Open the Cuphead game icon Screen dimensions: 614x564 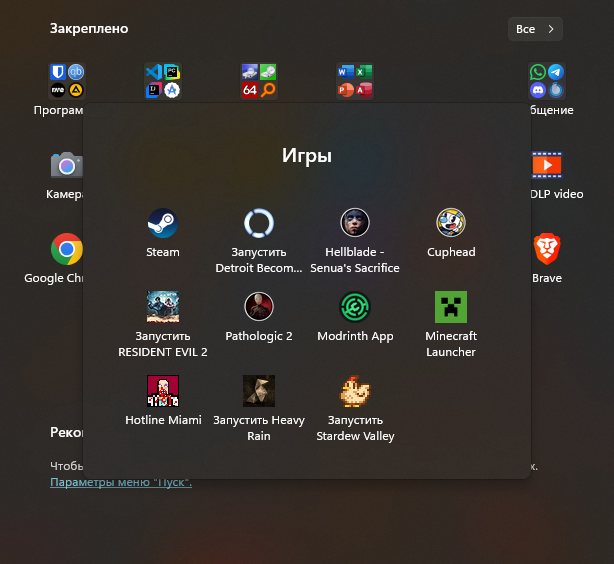coord(451,223)
